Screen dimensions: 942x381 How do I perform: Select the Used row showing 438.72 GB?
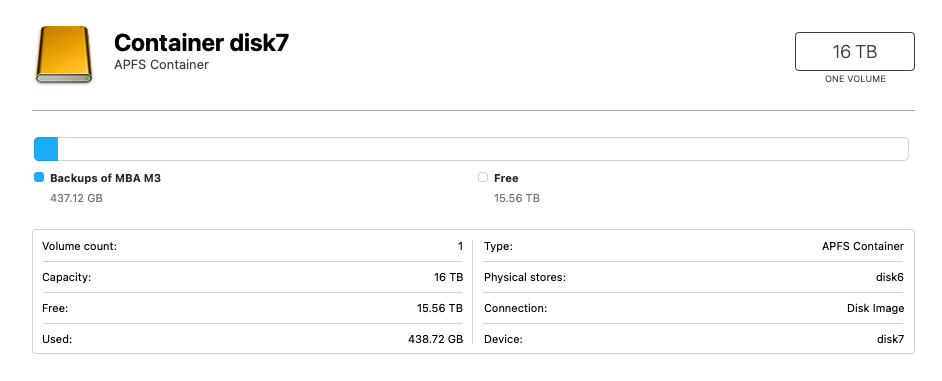pyautogui.click(x=252, y=339)
